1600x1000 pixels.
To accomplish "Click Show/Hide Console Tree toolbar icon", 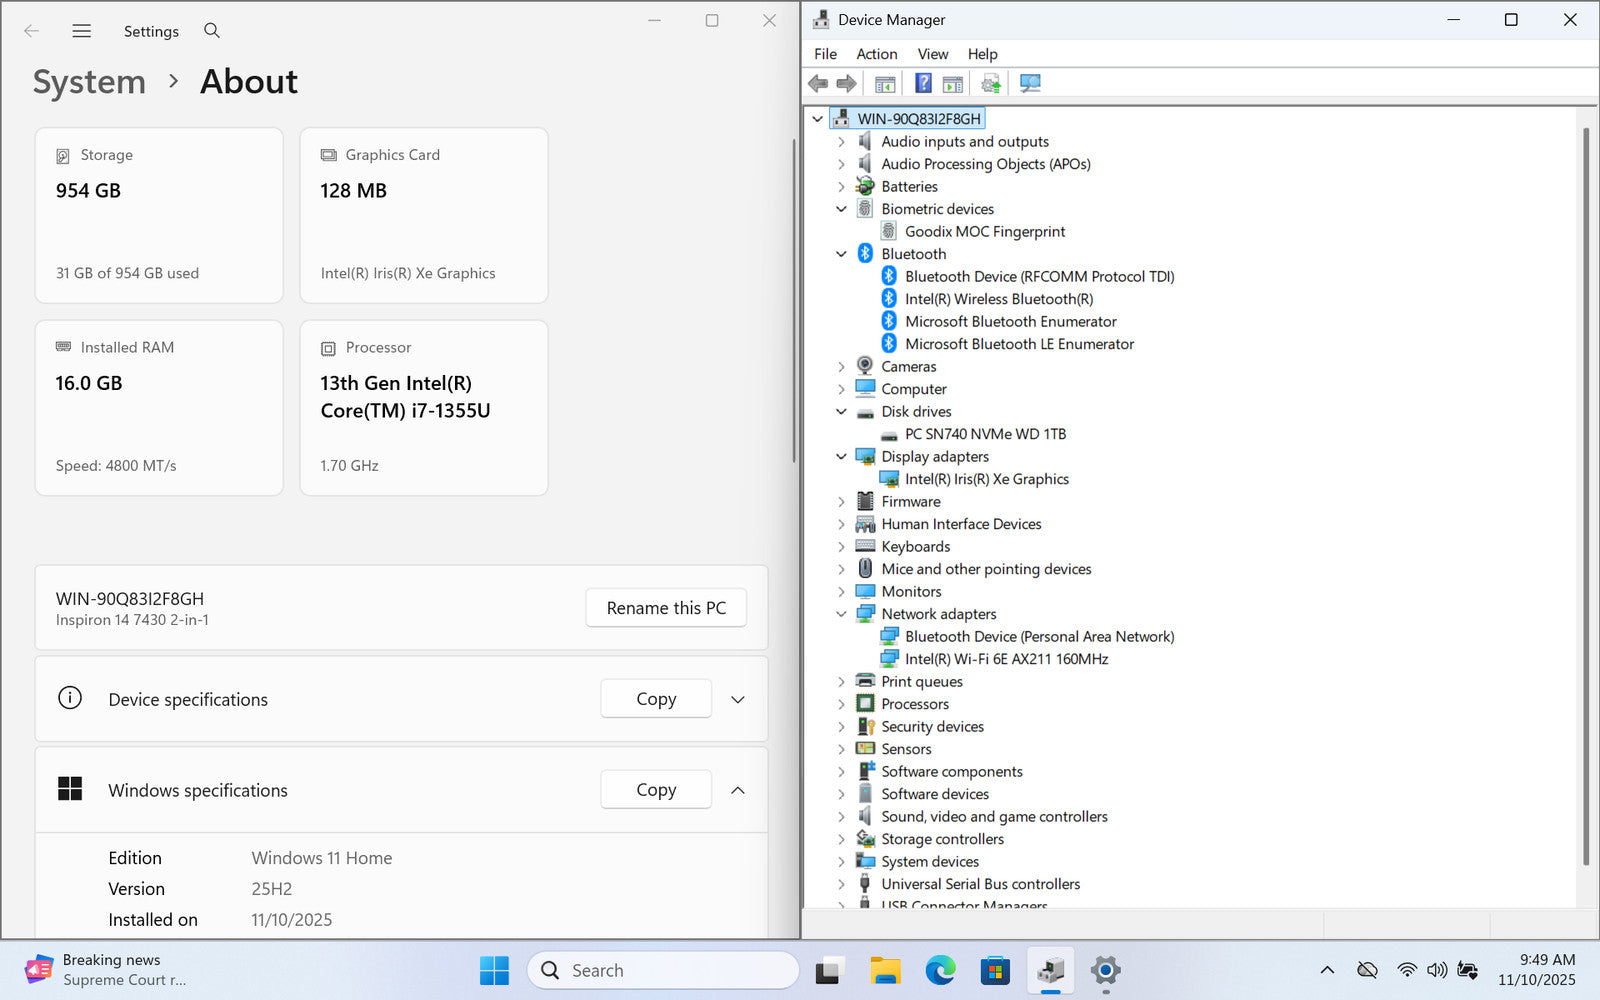I will pos(885,84).
